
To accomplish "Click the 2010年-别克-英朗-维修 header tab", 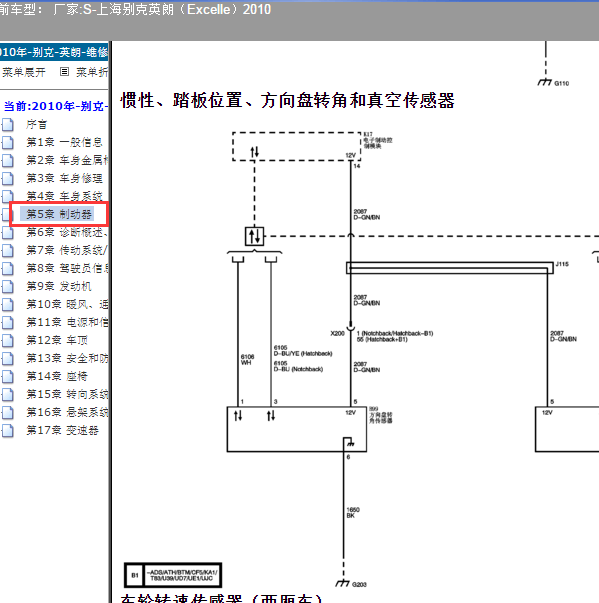I will (x=54, y=52).
